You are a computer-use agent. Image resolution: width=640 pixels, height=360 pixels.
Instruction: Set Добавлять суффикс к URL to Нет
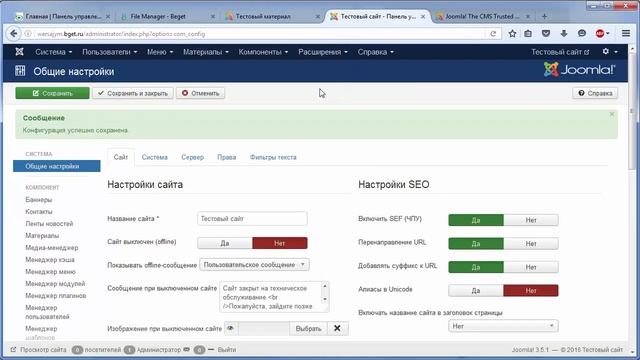coord(531,267)
